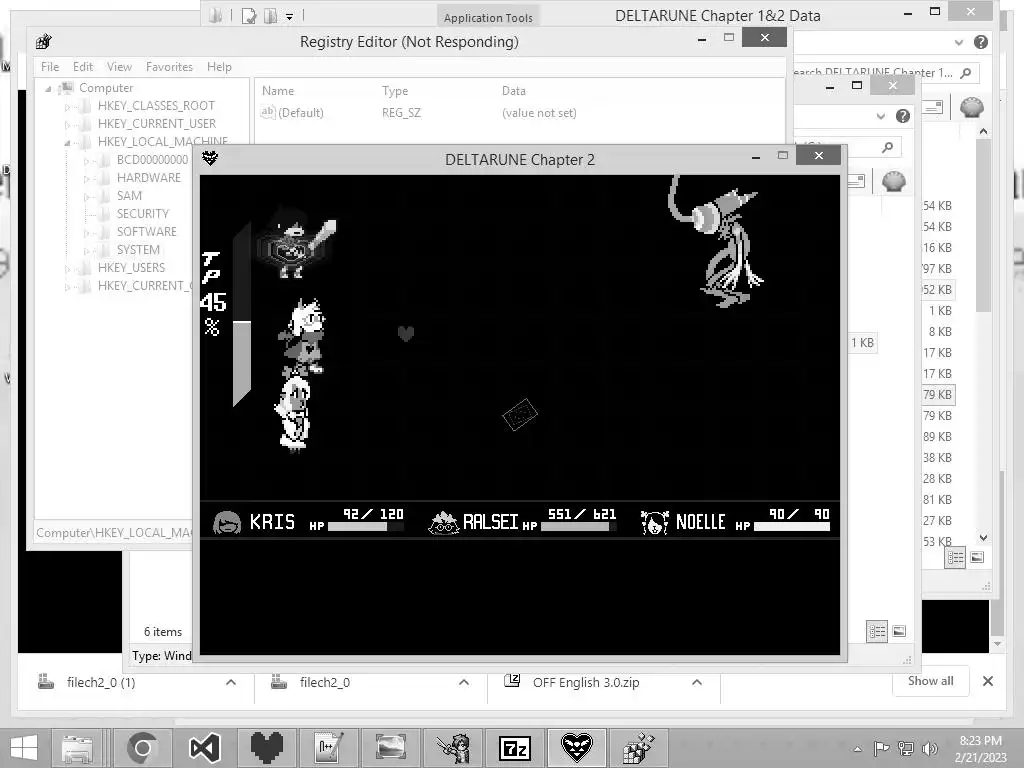Expand the HKEY_CLASSES_ROOT key

click(x=67, y=106)
